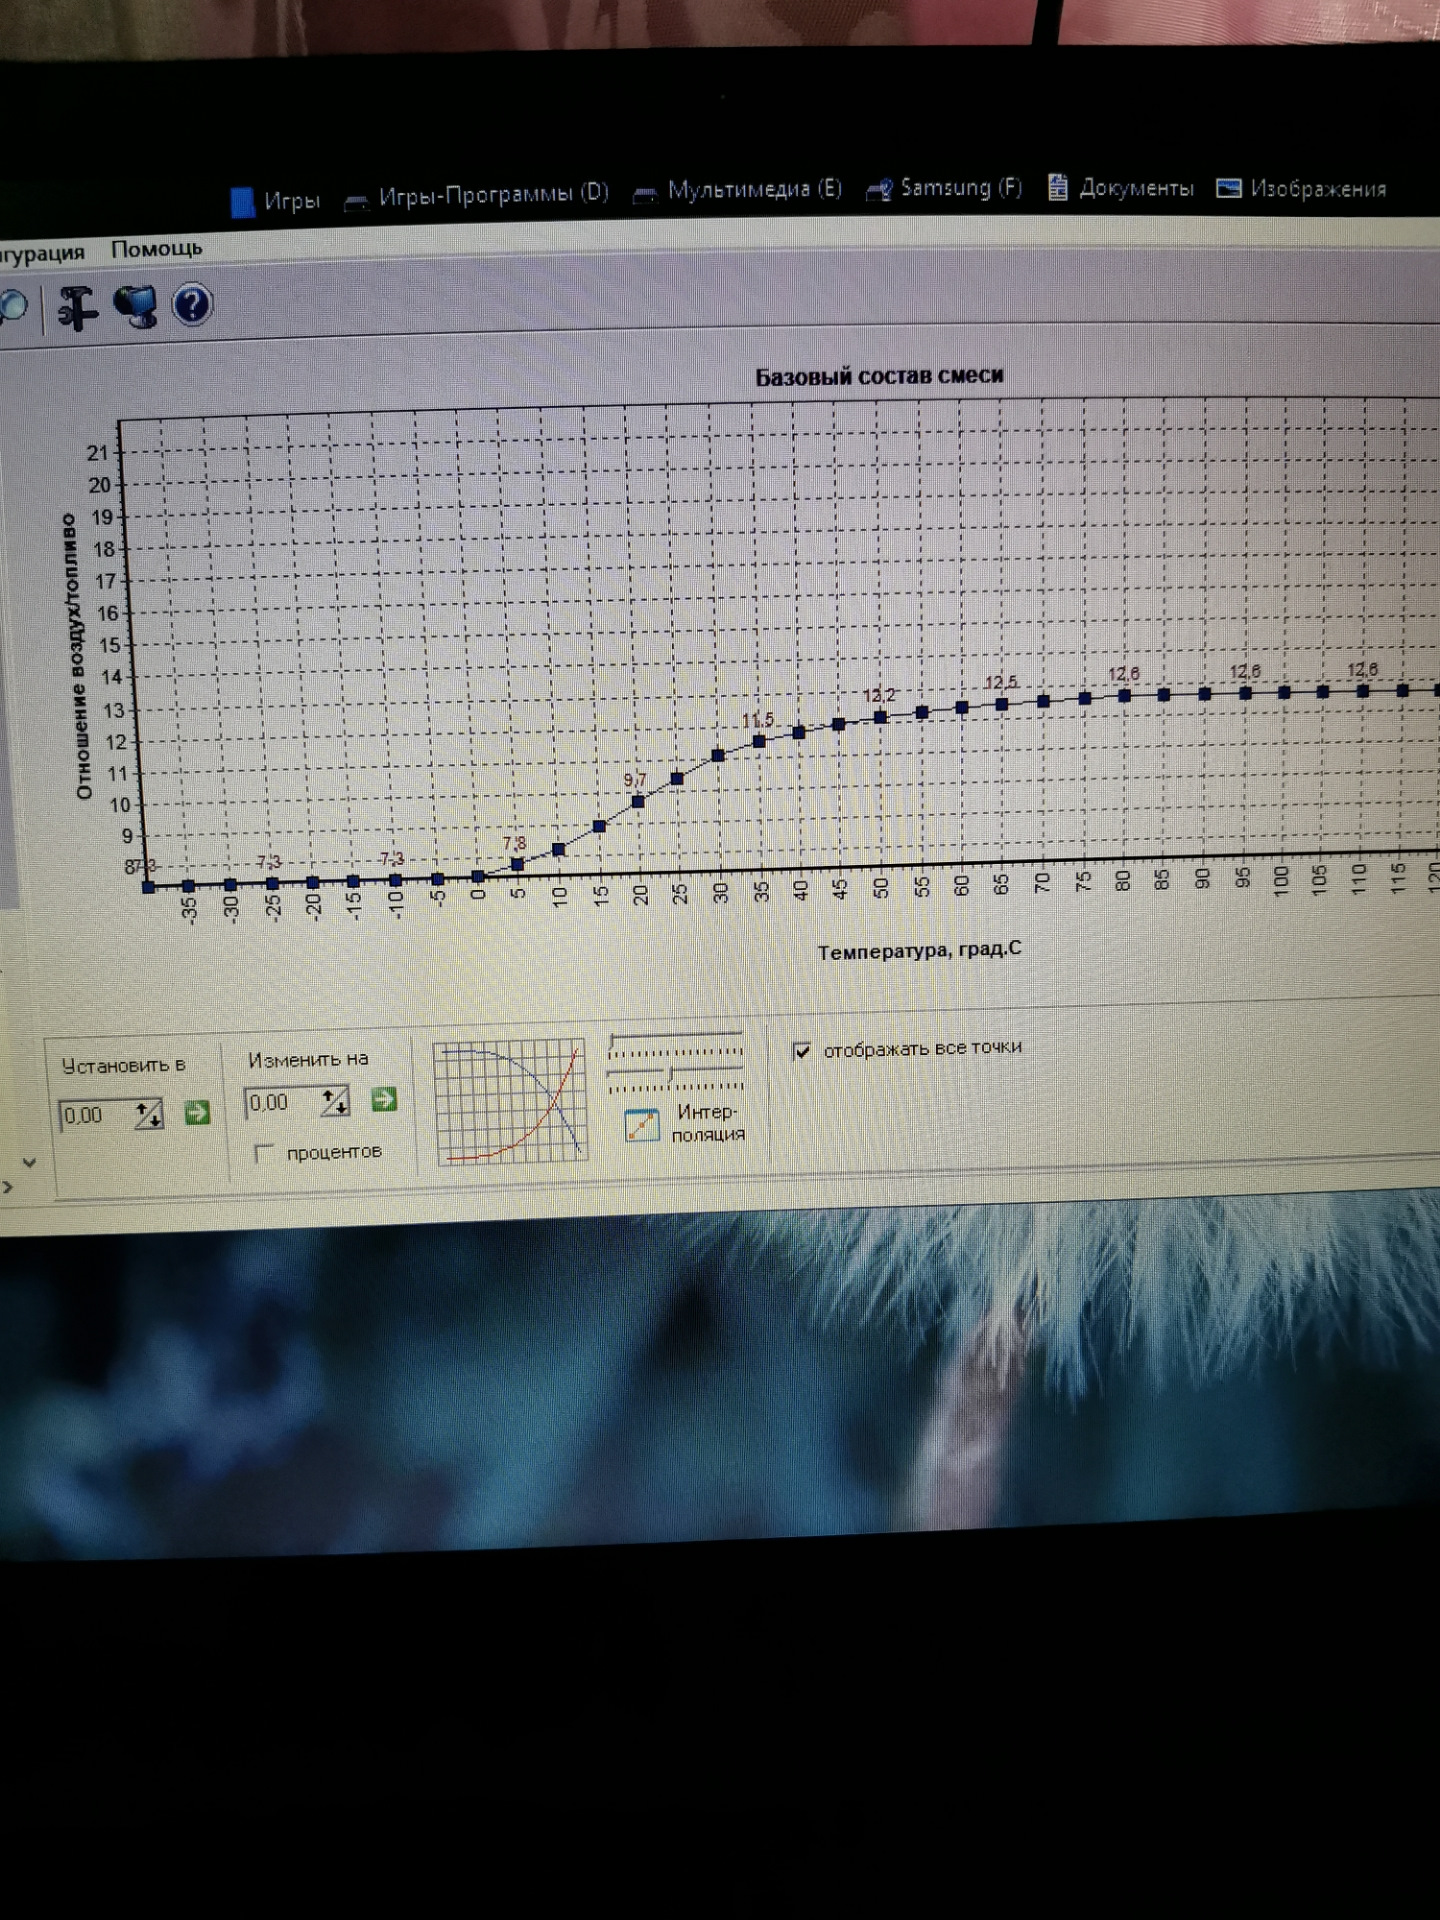Open the partially visible Конфигурация menu
Image resolution: width=1440 pixels, height=1920 pixels.
pyautogui.click(x=42, y=253)
